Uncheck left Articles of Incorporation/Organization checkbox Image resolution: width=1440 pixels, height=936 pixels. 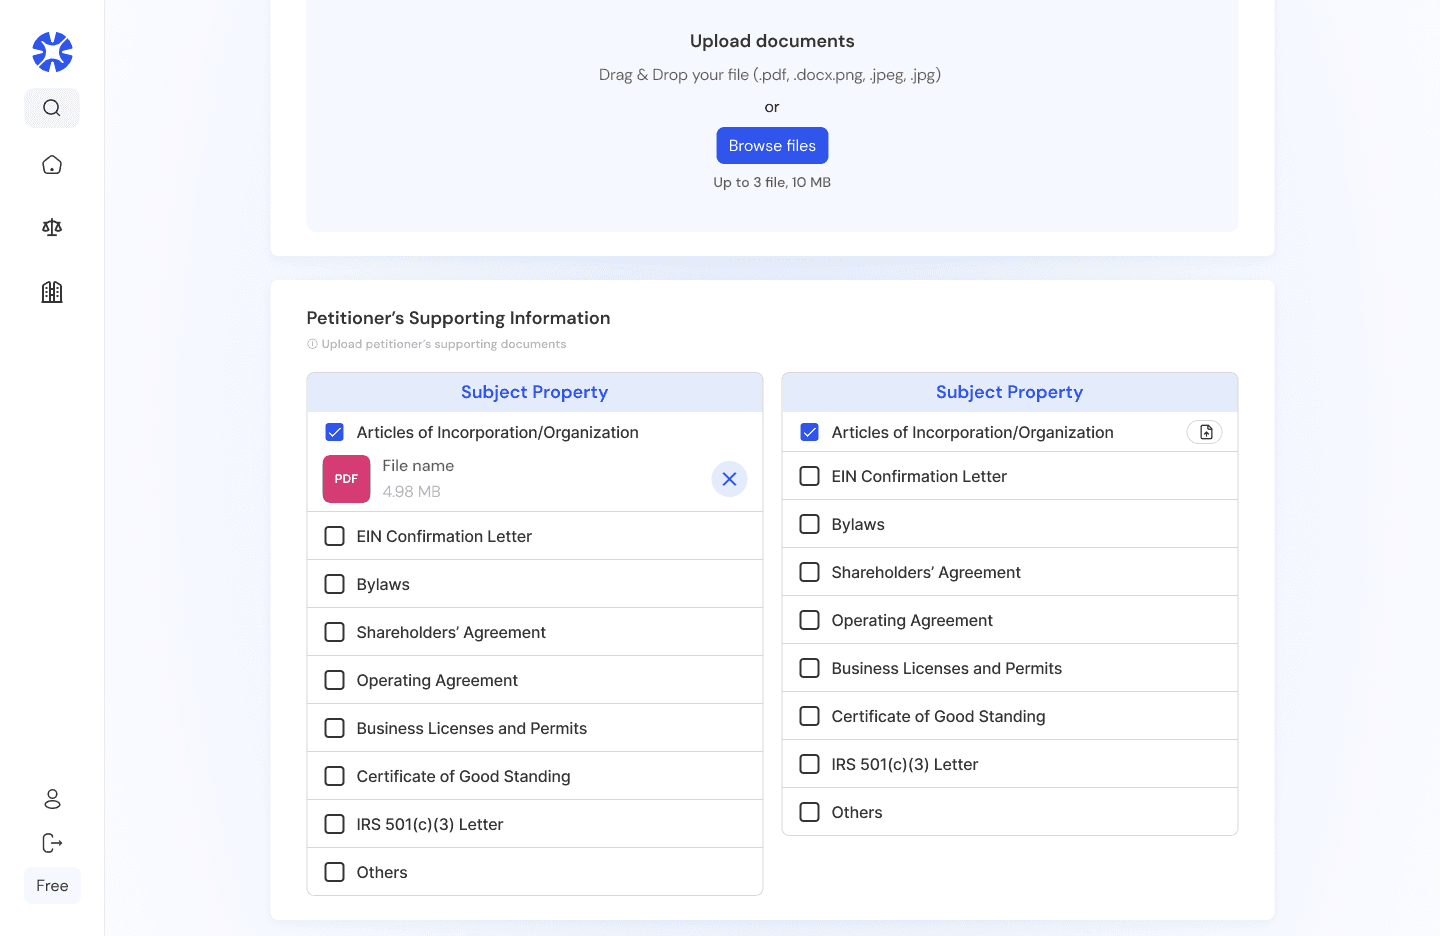tap(335, 432)
